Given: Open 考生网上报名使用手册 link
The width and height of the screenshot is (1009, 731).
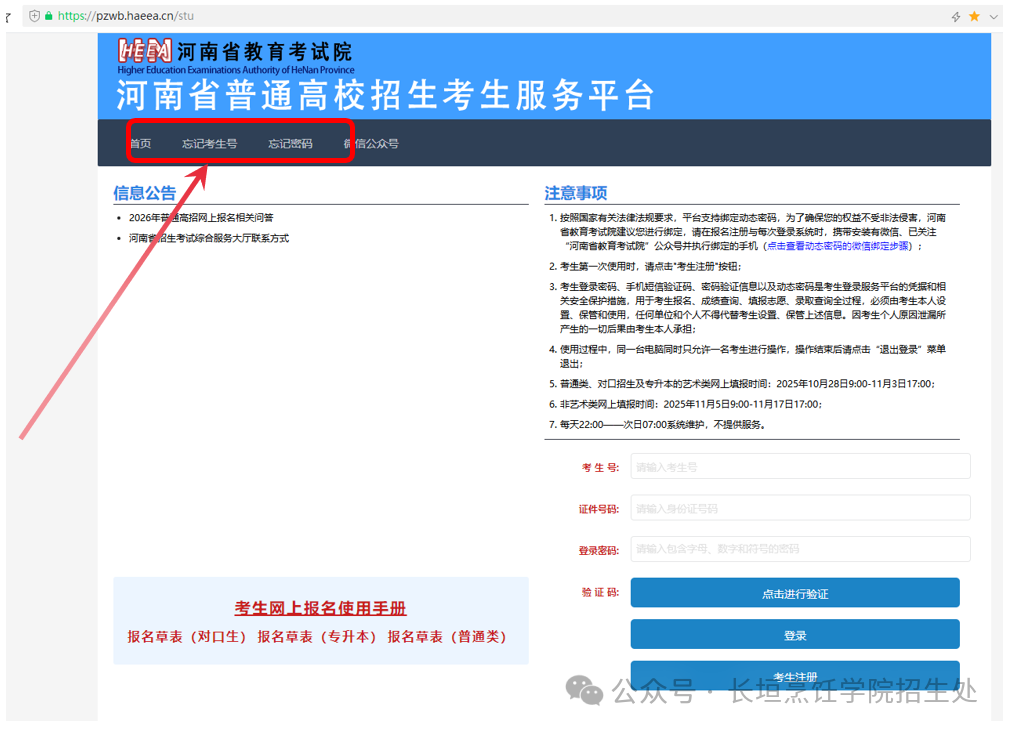Looking at the screenshot, I should click(320, 609).
